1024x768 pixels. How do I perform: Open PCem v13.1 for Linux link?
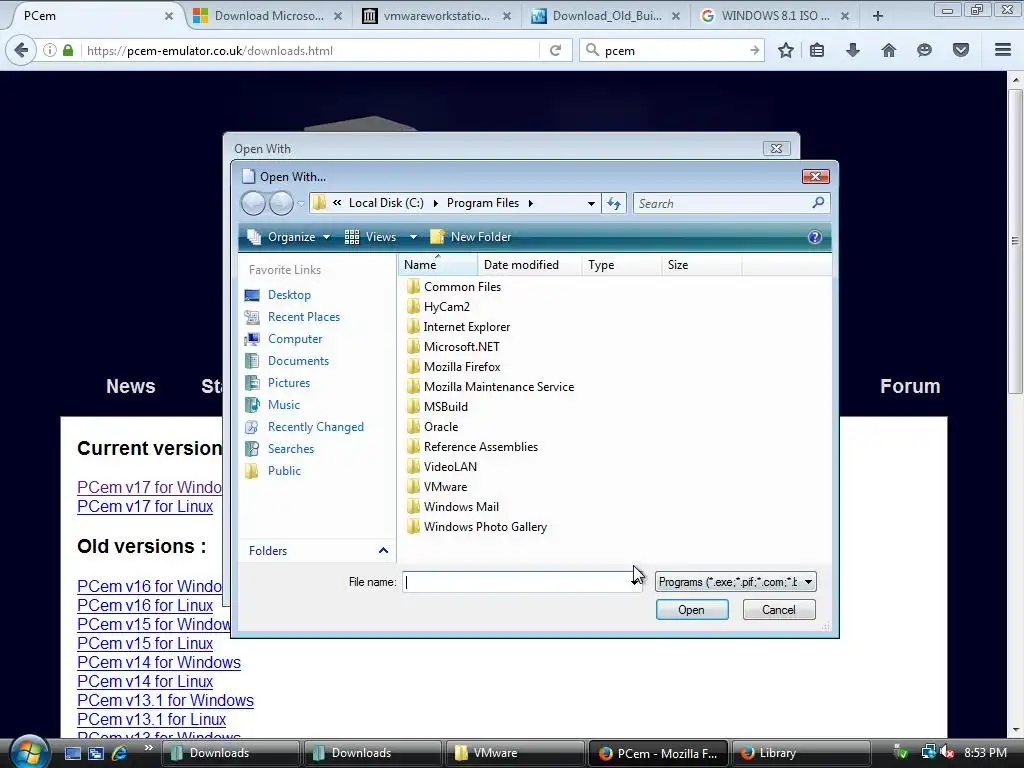[152, 719]
